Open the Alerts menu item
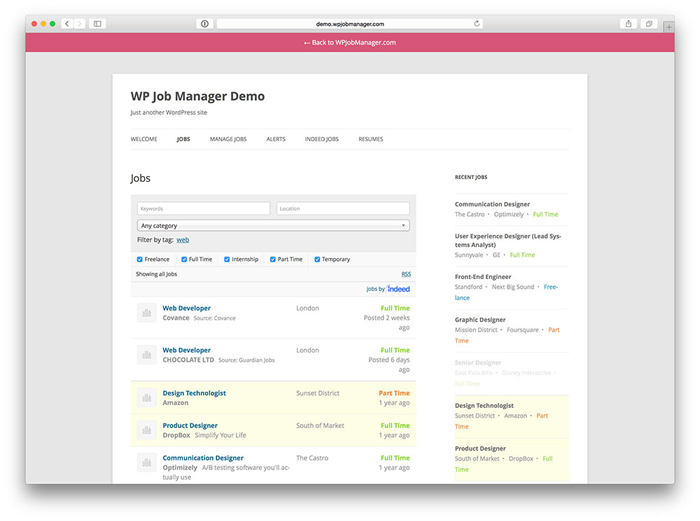Screen dimensions: 700x521 pos(276,139)
